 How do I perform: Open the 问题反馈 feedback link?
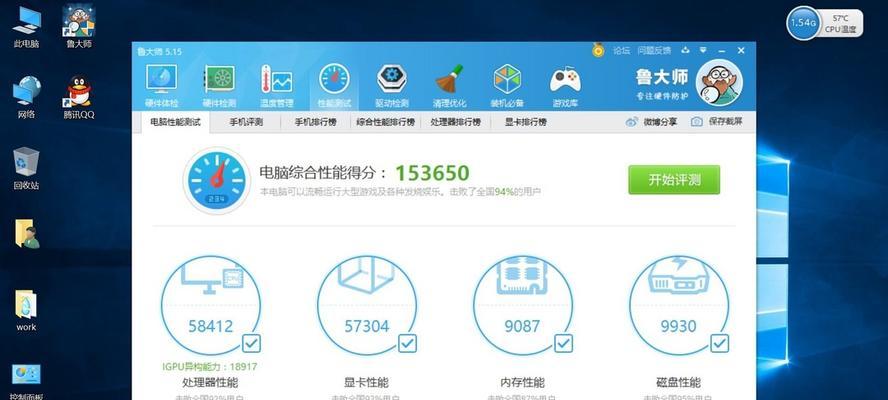[654, 50]
